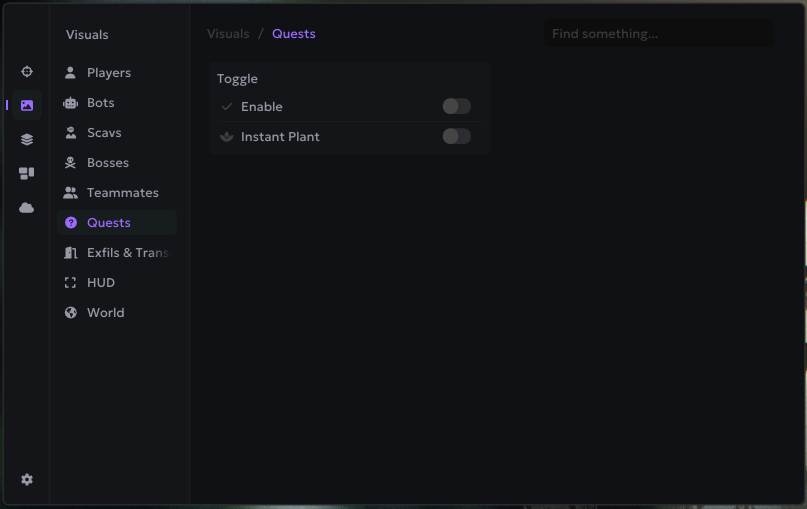This screenshot has height=509, width=807.
Task: Select the Quests sidebar item
Action: coord(109,223)
